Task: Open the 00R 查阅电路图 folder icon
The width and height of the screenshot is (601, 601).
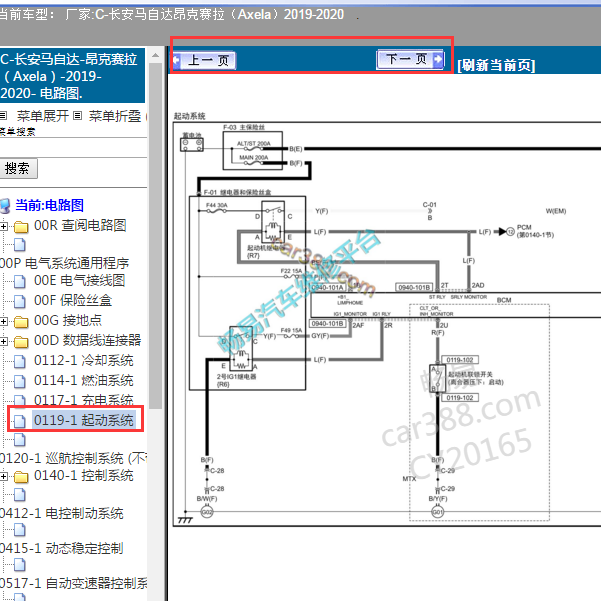Action: point(21,227)
